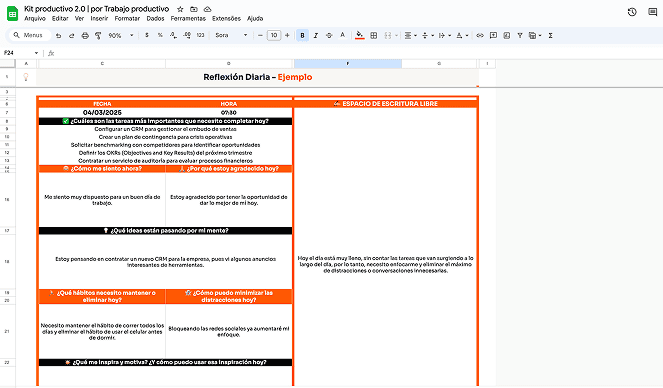The image size is (663, 388).
Task: Toggle italic formatting
Action: tap(315, 36)
